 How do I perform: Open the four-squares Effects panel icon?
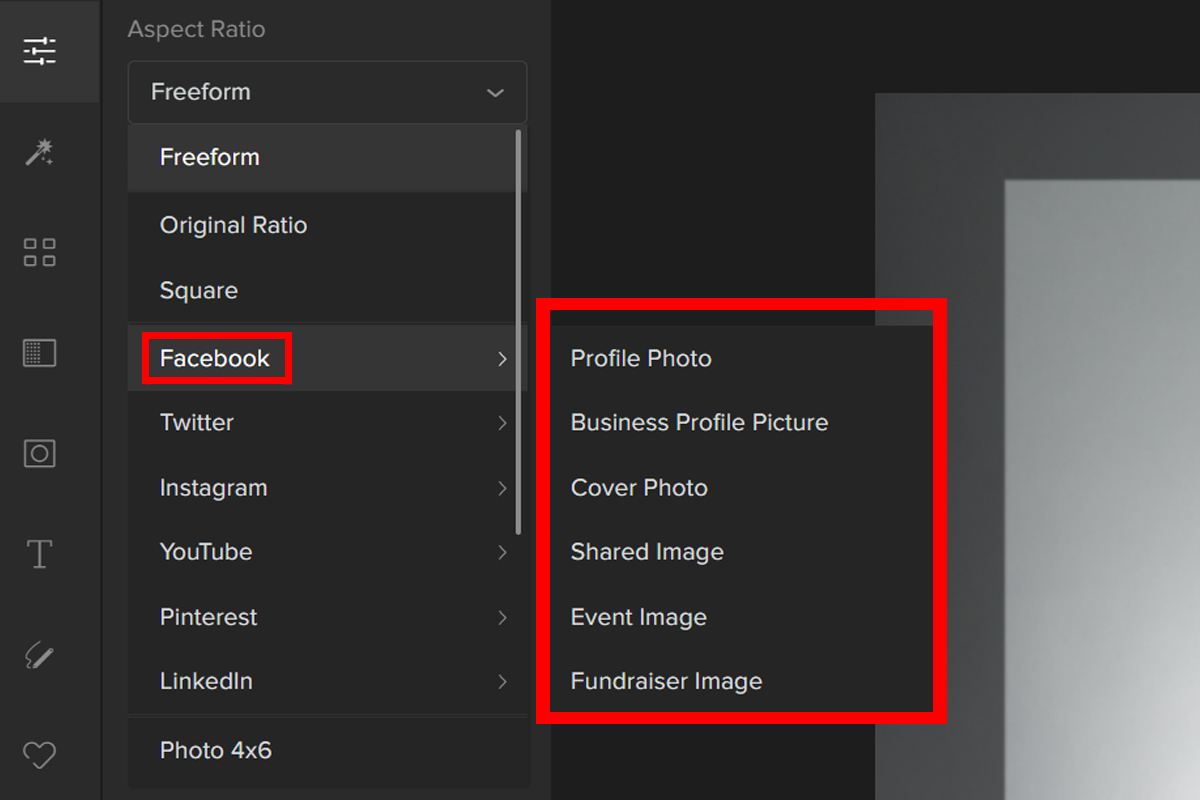pyautogui.click(x=40, y=252)
